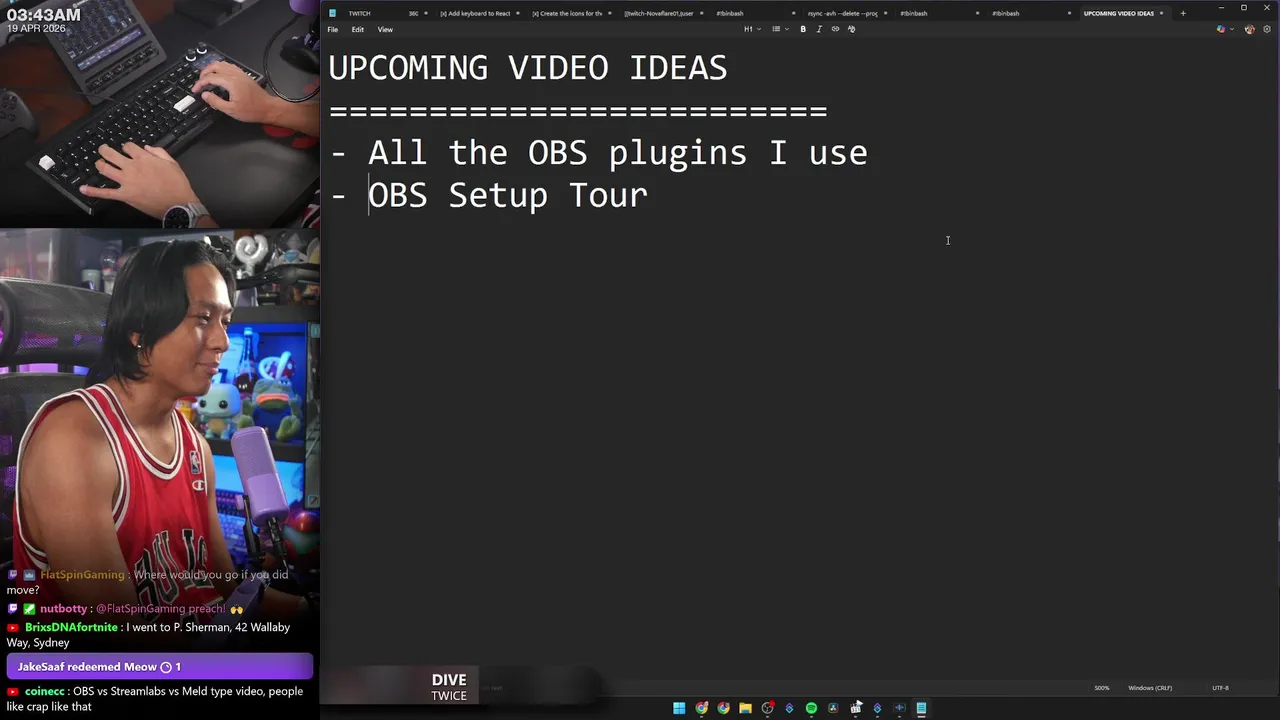Open the H1 heading style dropdown
The width and height of the screenshot is (1280, 720).
tap(752, 29)
